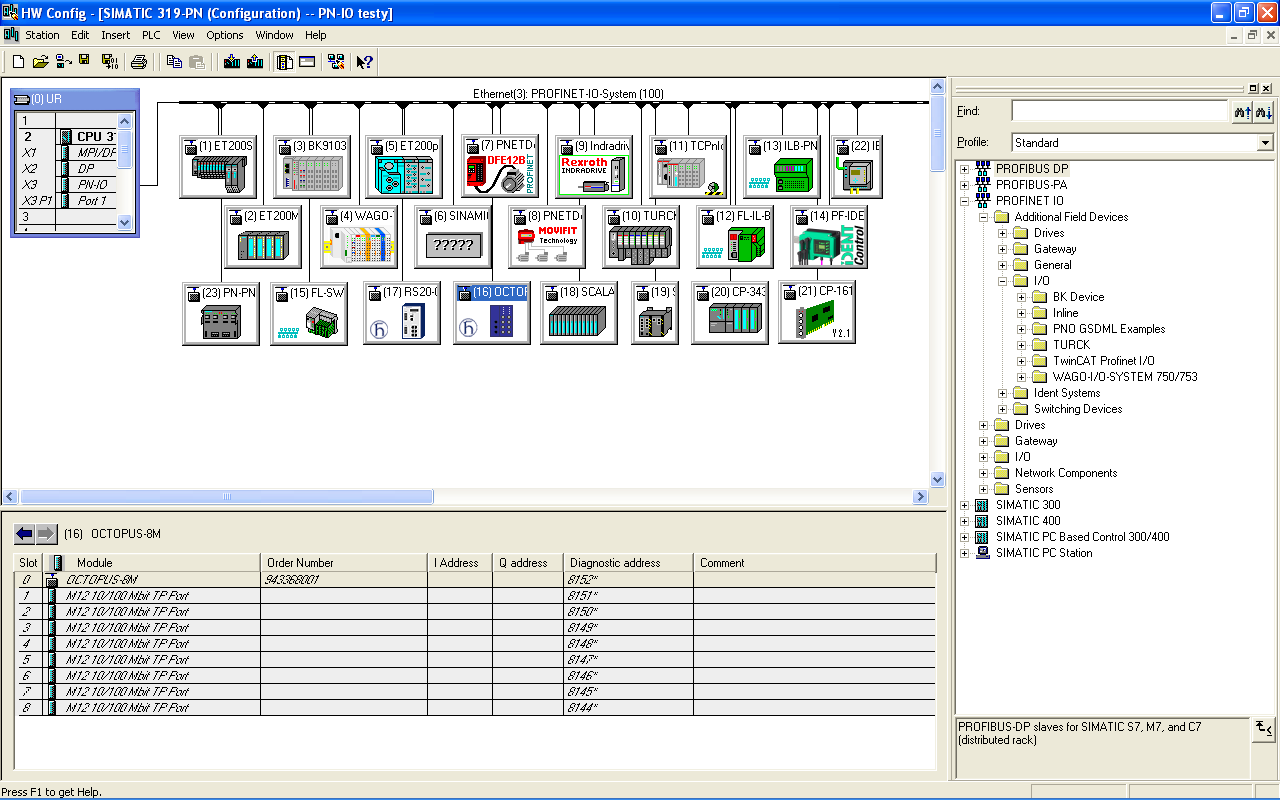Click diagnostic address cell 8144

coord(628,707)
